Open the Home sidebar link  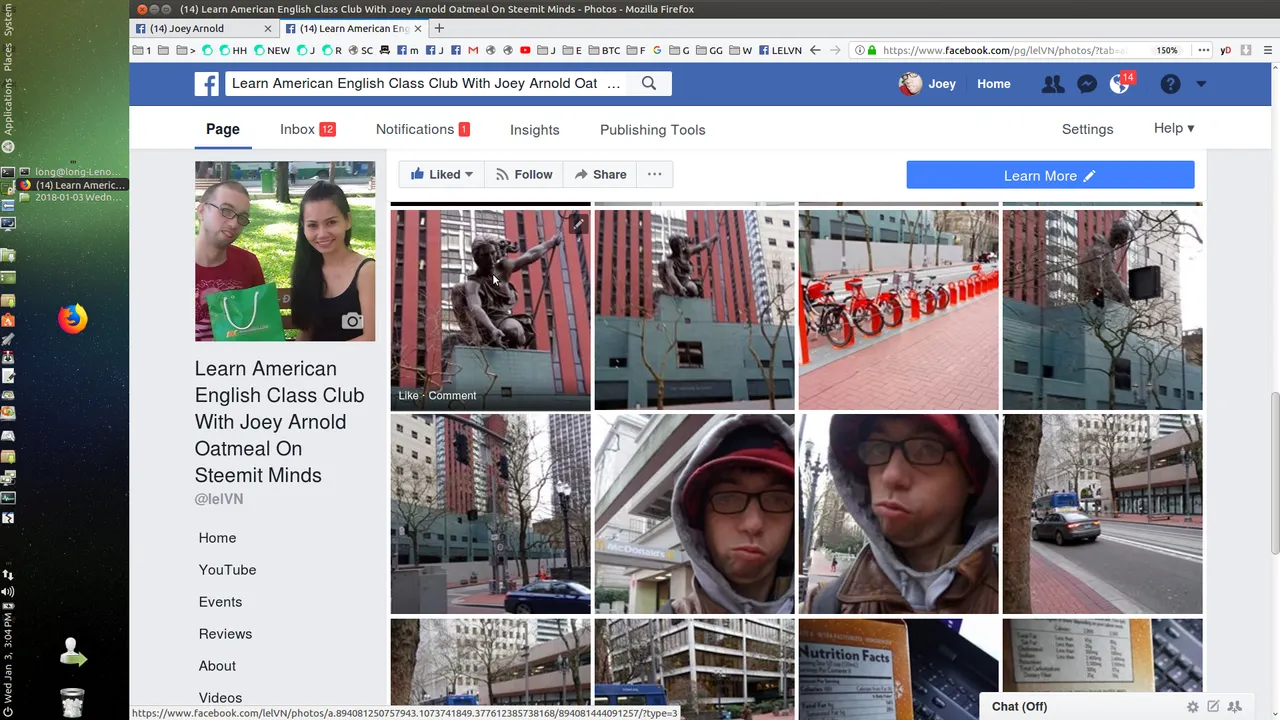pyautogui.click(x=217, y=538)
